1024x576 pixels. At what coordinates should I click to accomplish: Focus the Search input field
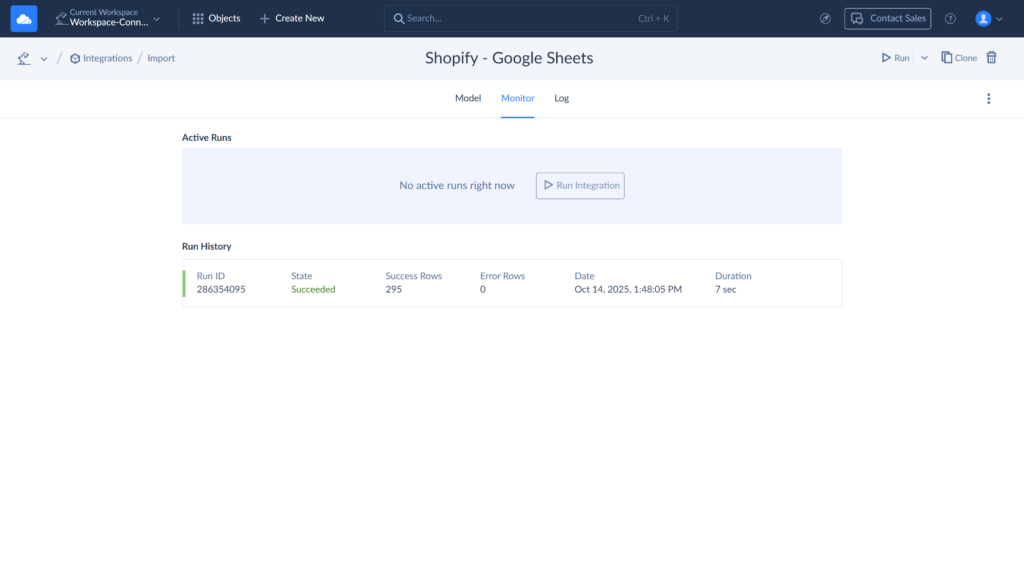click(520, 18)
